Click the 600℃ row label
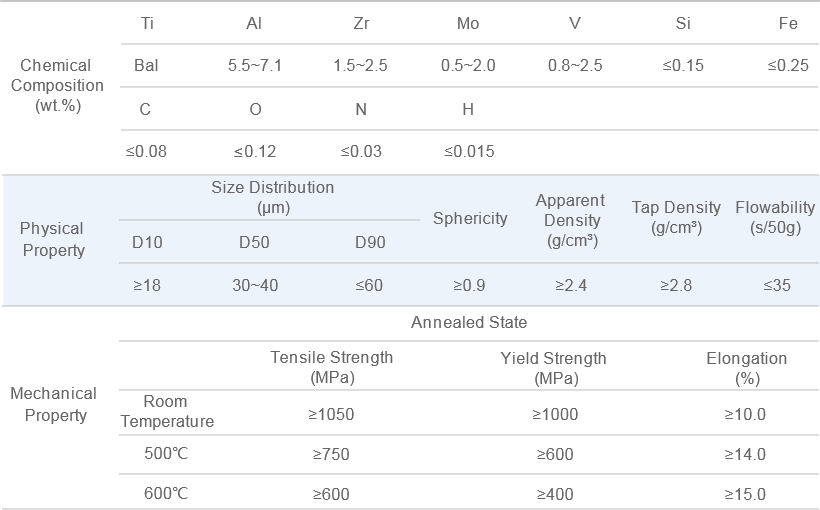Viewport: 820px width, 510px height. click(166, 493)
